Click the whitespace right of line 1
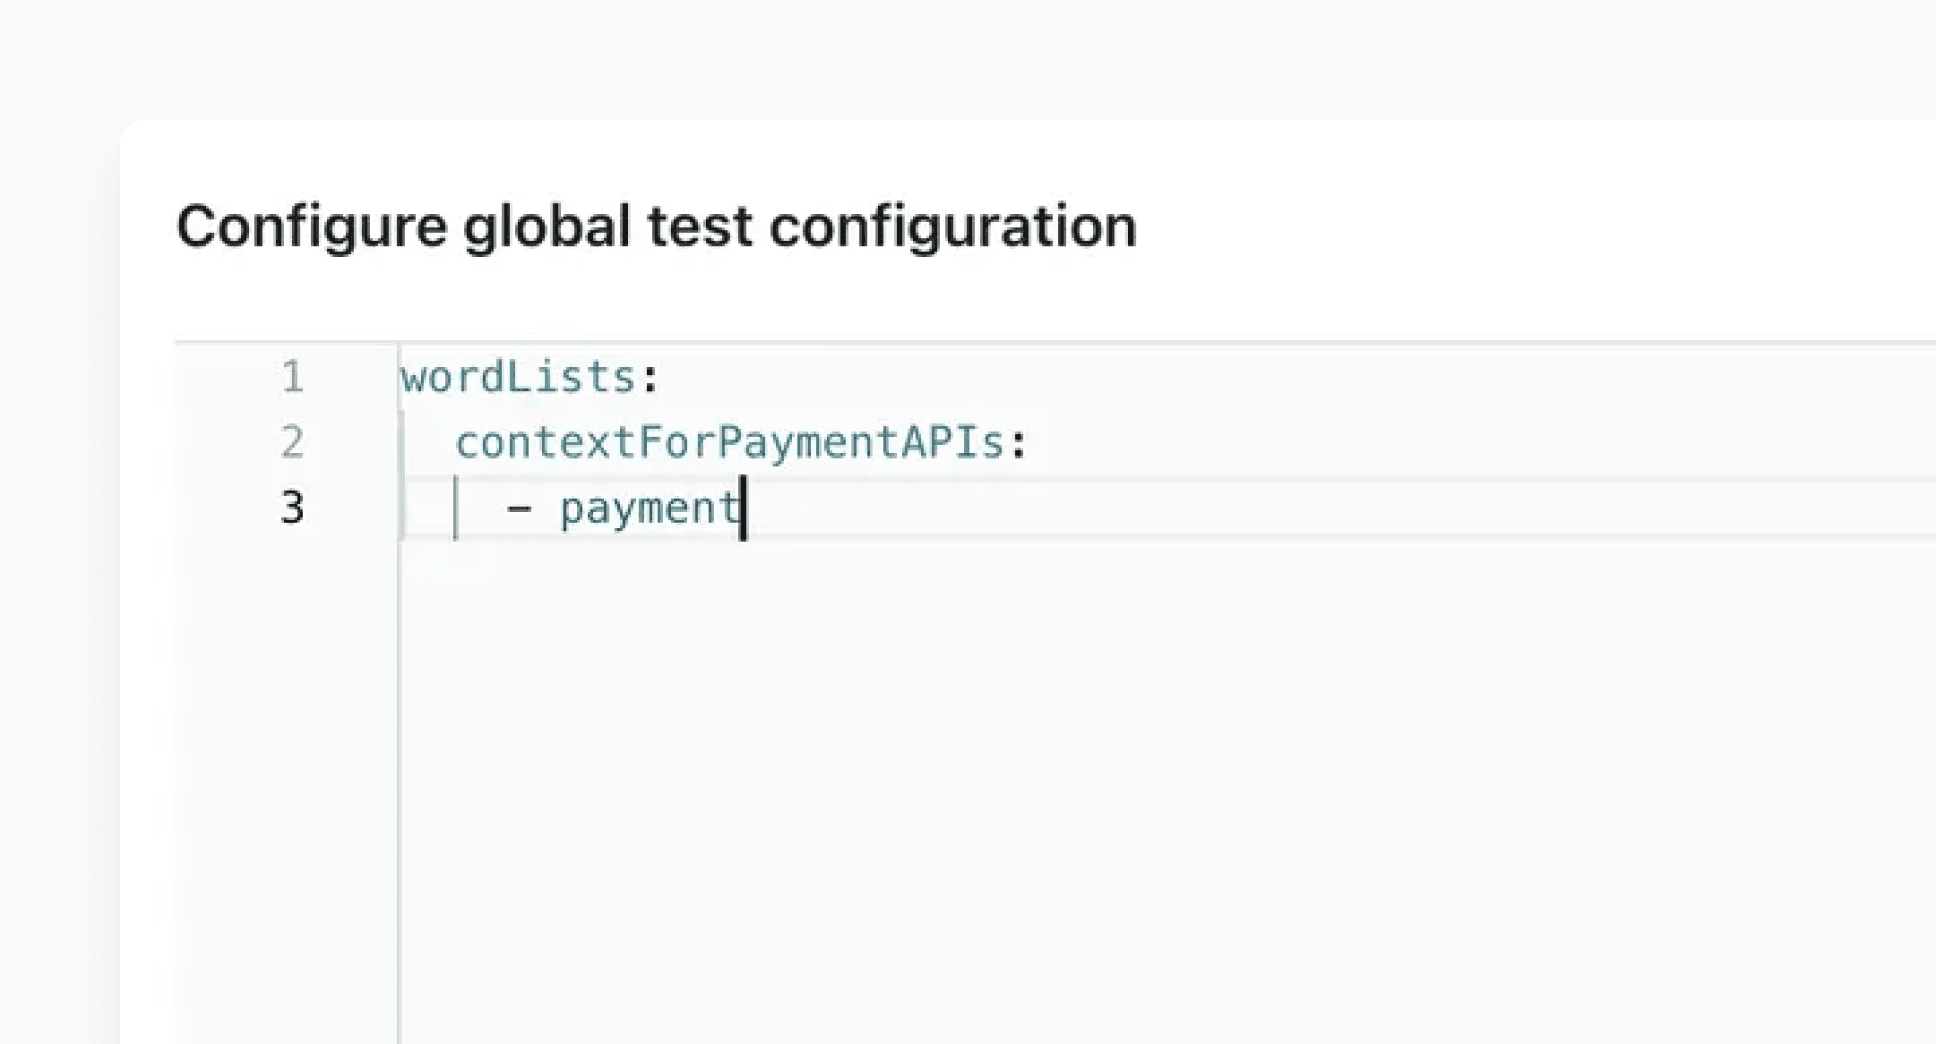 (1200, 377)
